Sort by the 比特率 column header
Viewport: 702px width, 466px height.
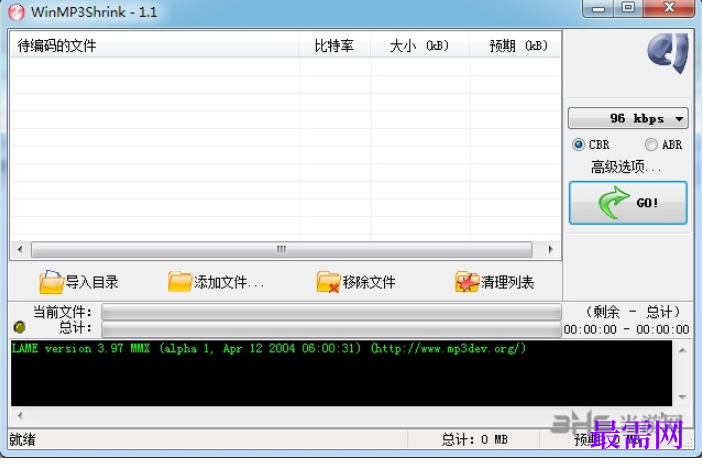click(x=334, y=45)
